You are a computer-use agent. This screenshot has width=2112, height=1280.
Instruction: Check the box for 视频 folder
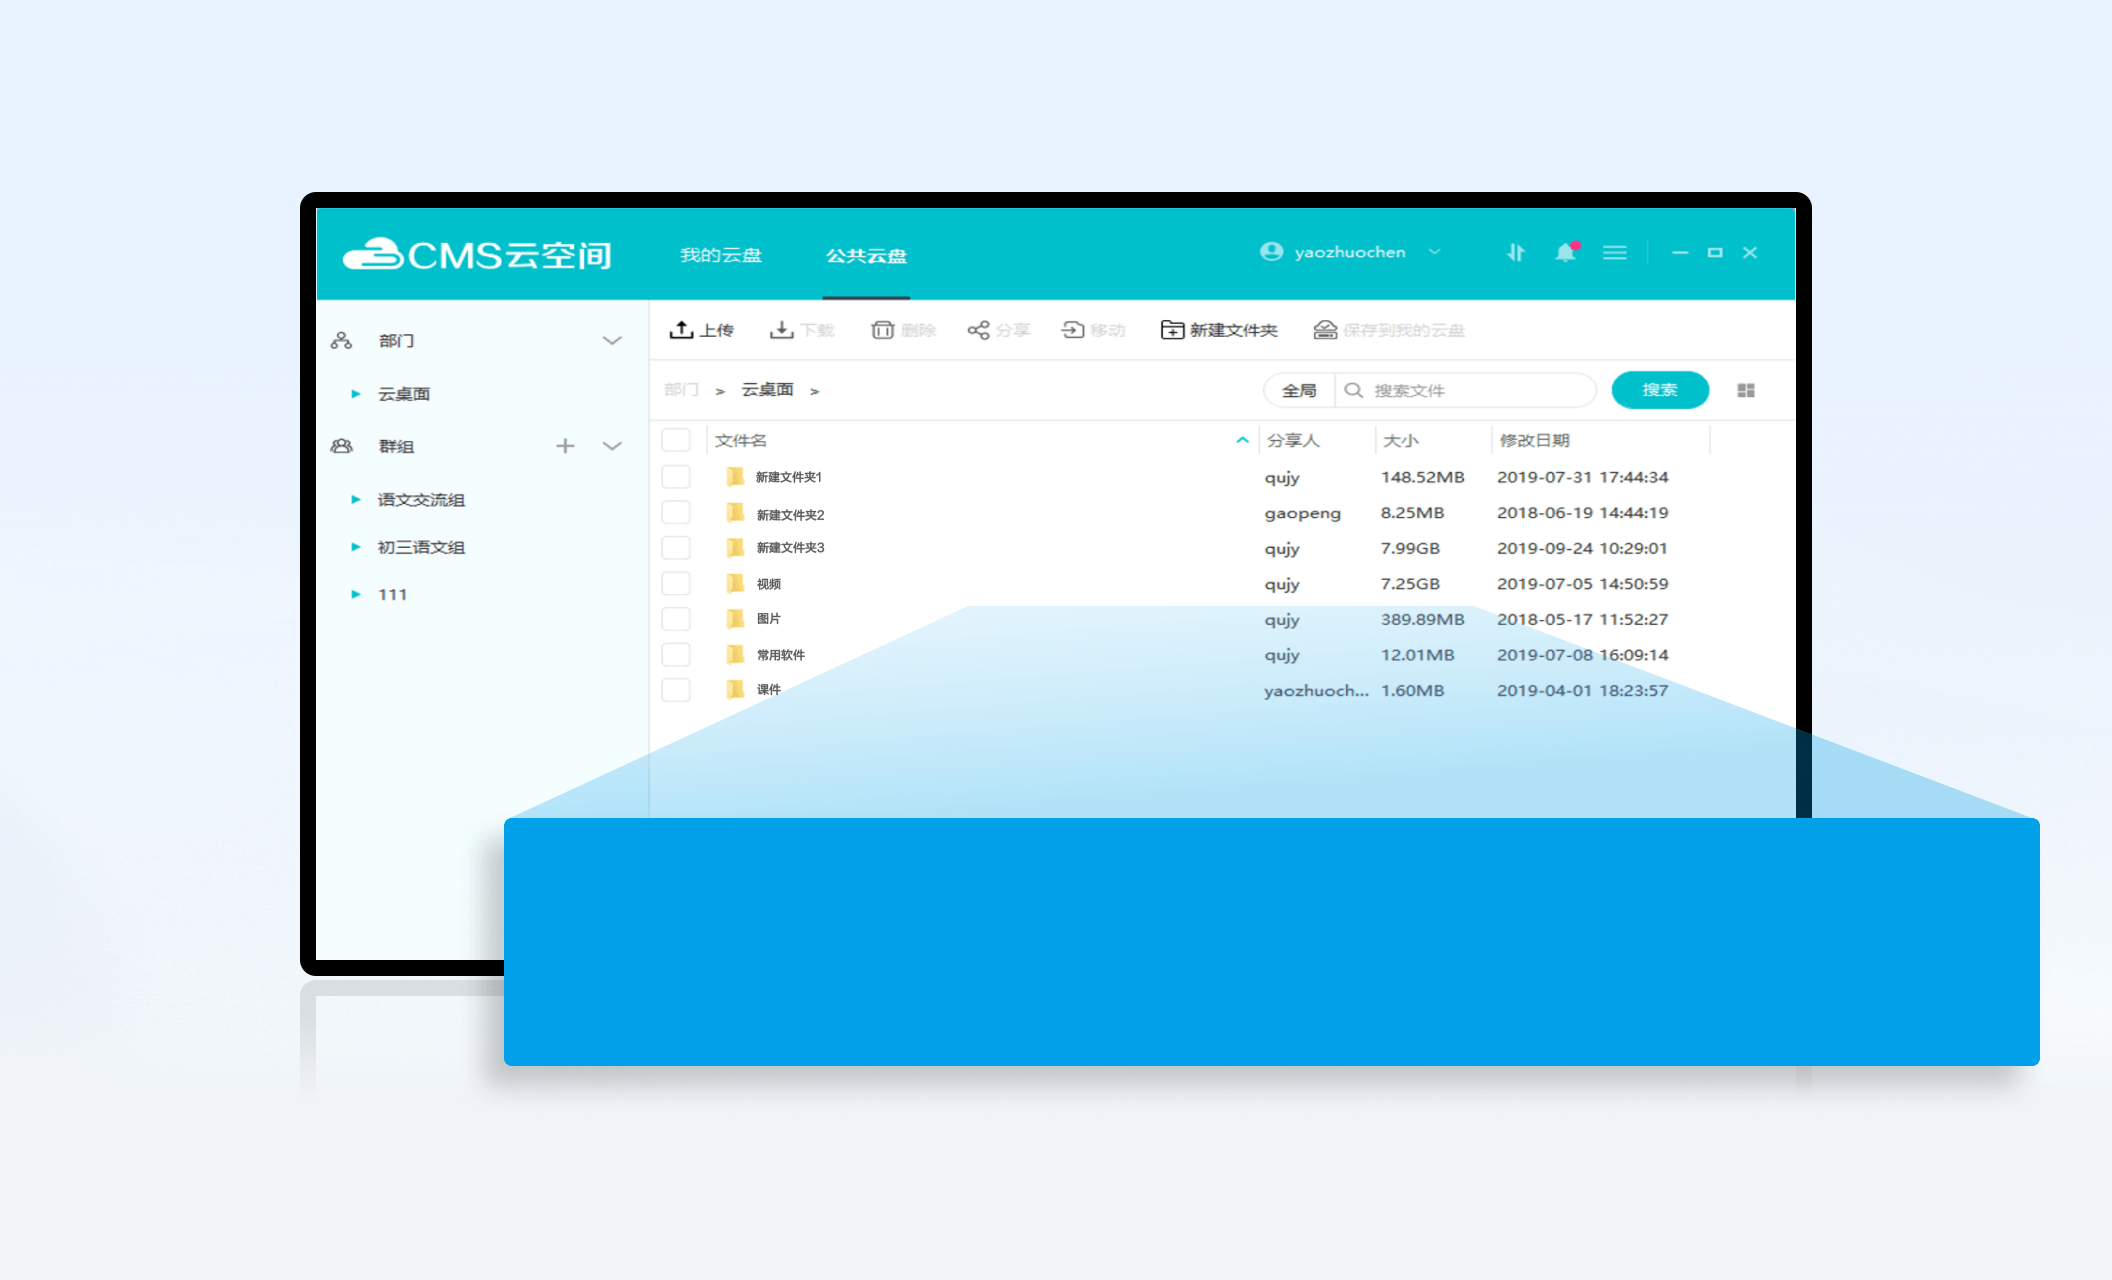click(x=676, y=583)
